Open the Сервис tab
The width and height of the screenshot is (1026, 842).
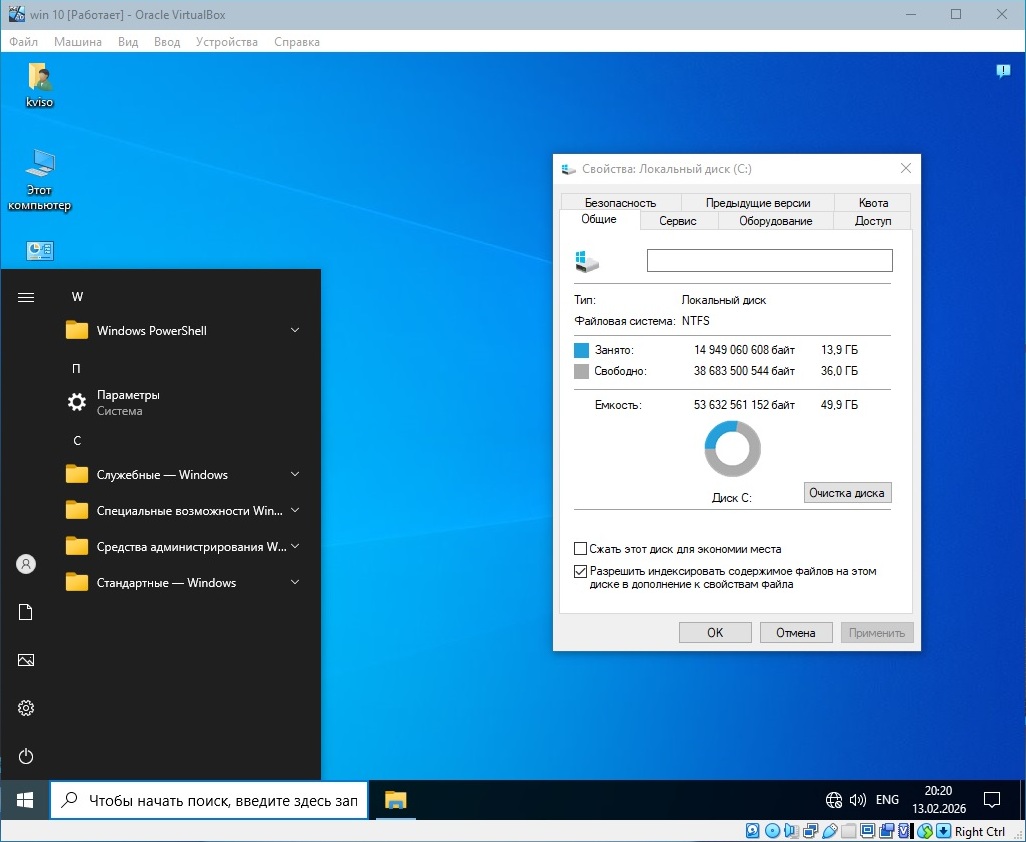(x=677, y=221)
